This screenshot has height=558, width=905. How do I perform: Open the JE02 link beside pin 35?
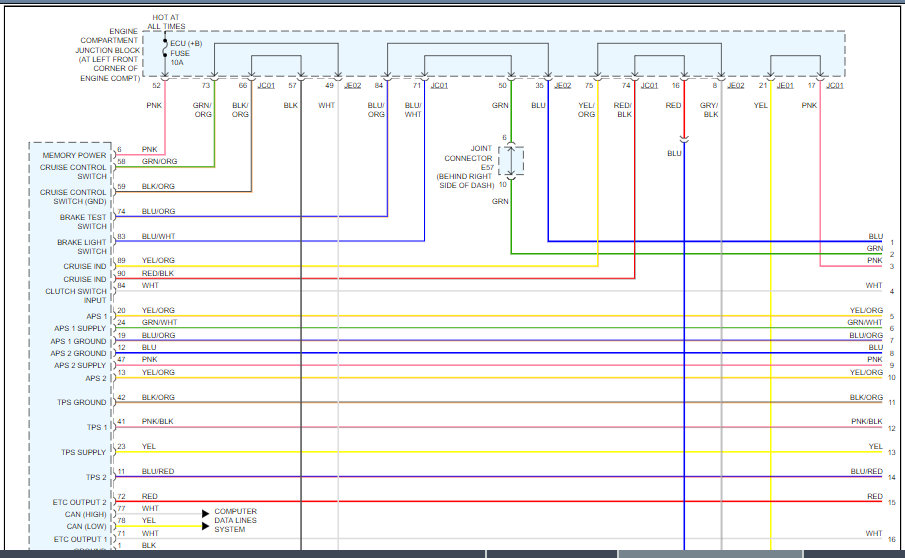[563, 85]
